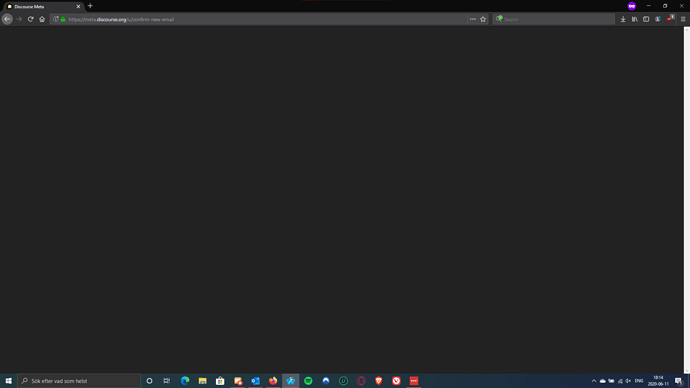The image size is (690, 388).
Task: Click the red extension icon with badge
Action: tap(670, 18)
